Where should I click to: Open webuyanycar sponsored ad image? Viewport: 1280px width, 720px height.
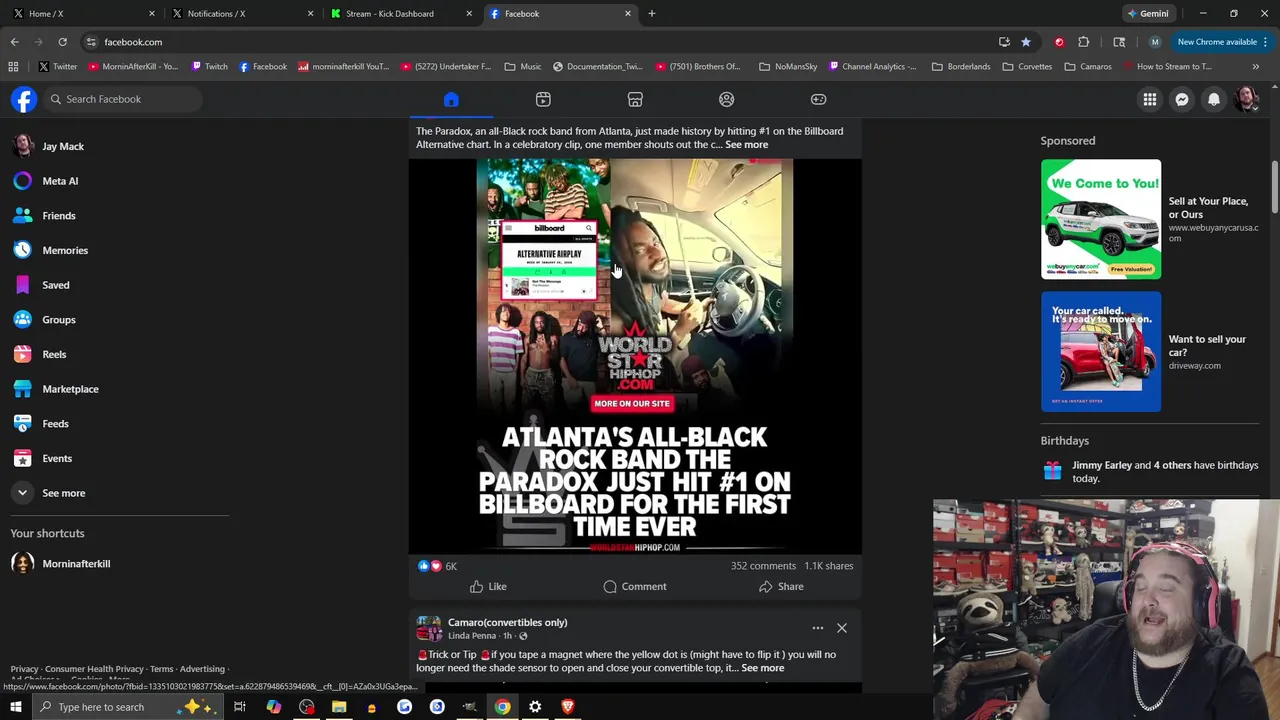[1101, 219]
